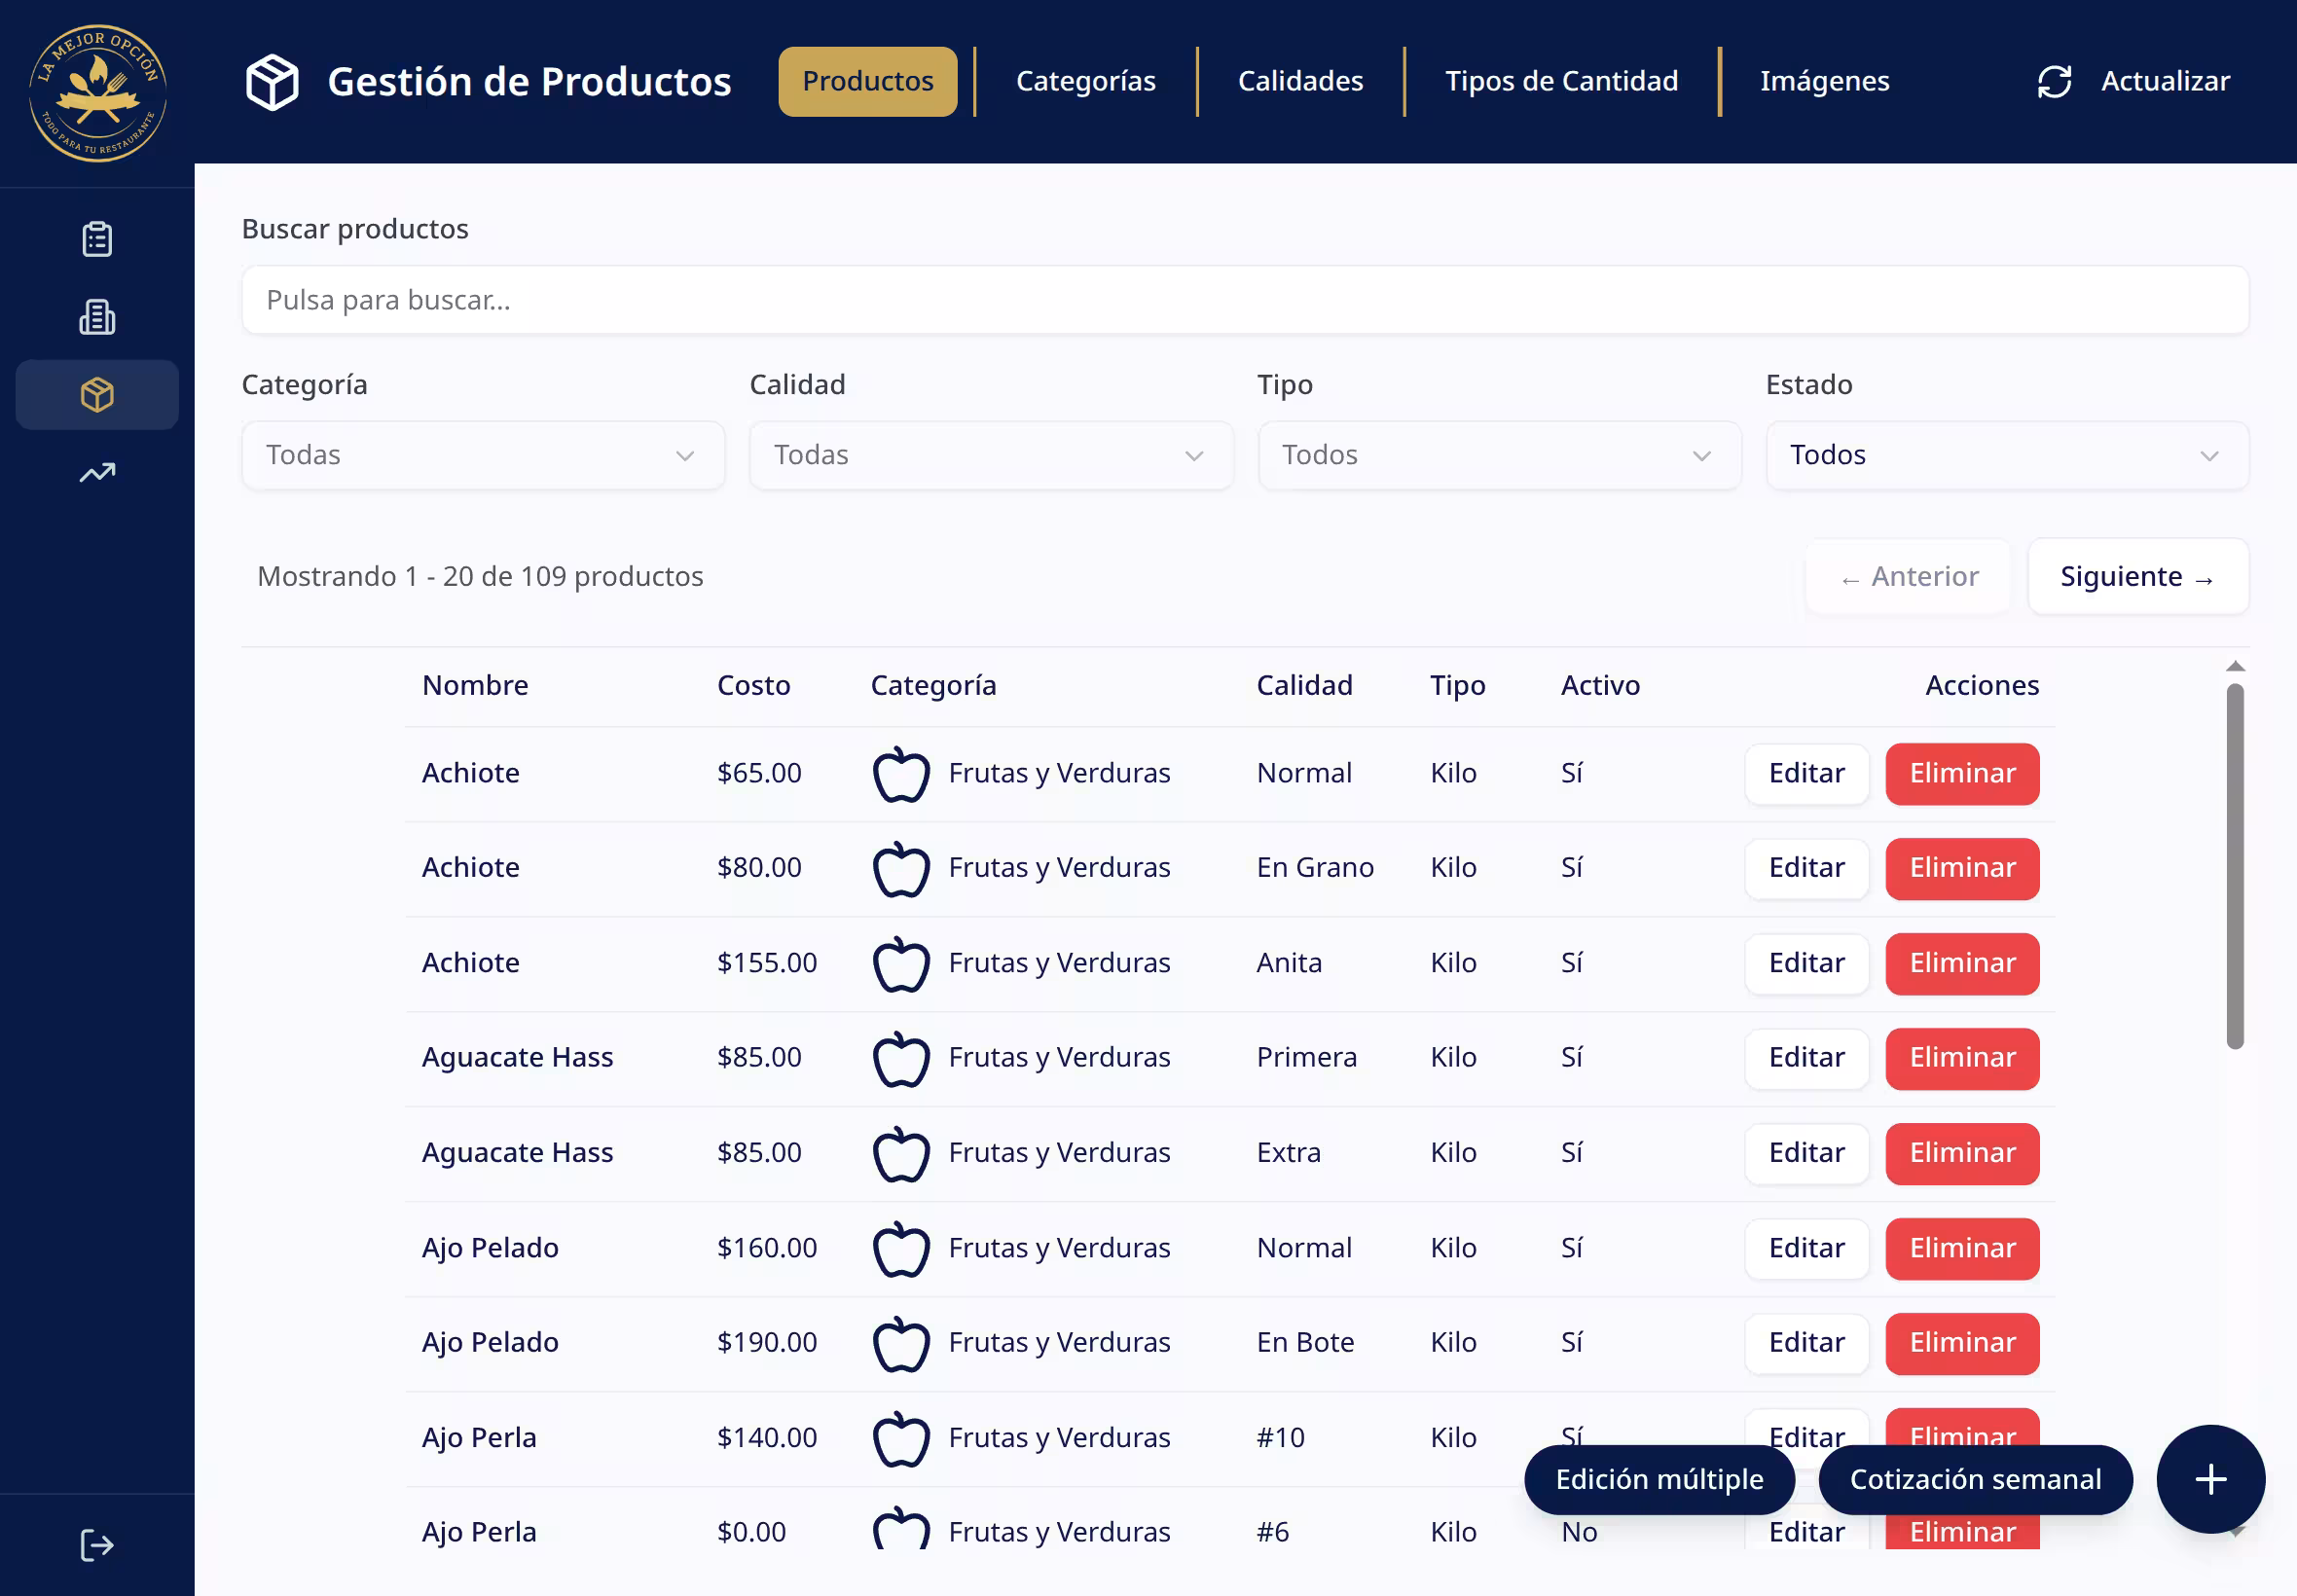
Task: Open the trending chart sidebar icon
Action: point(97,472)
